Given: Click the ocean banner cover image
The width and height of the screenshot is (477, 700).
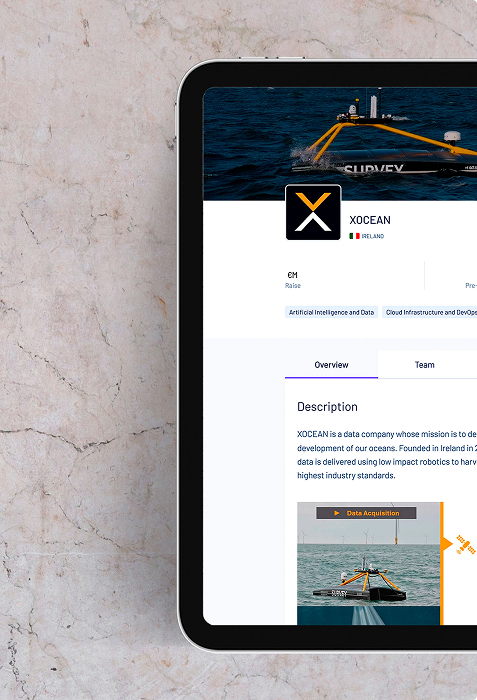Looking at the screenshot, I should (340, 143).
